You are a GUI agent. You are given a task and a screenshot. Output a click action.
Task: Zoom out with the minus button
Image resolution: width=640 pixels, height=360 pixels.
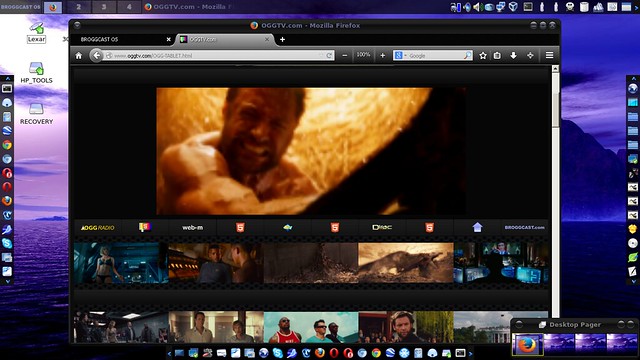coord(344,56)
